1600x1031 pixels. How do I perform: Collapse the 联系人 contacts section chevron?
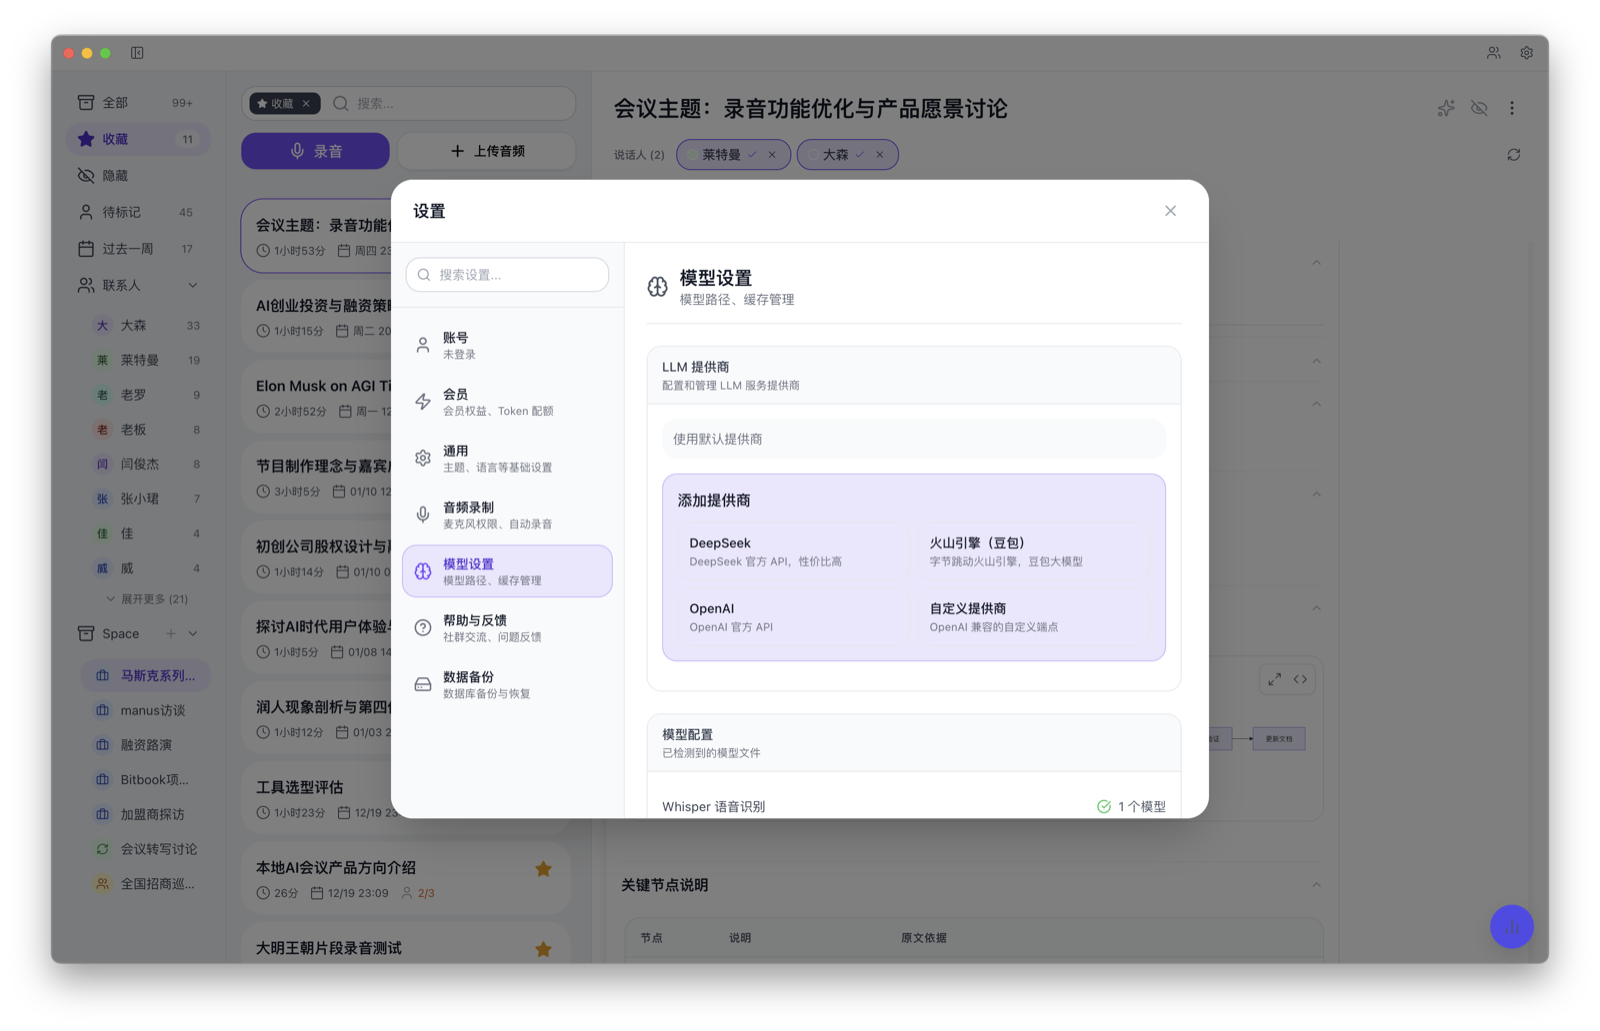pyautogui.click(x=192, y=285)
